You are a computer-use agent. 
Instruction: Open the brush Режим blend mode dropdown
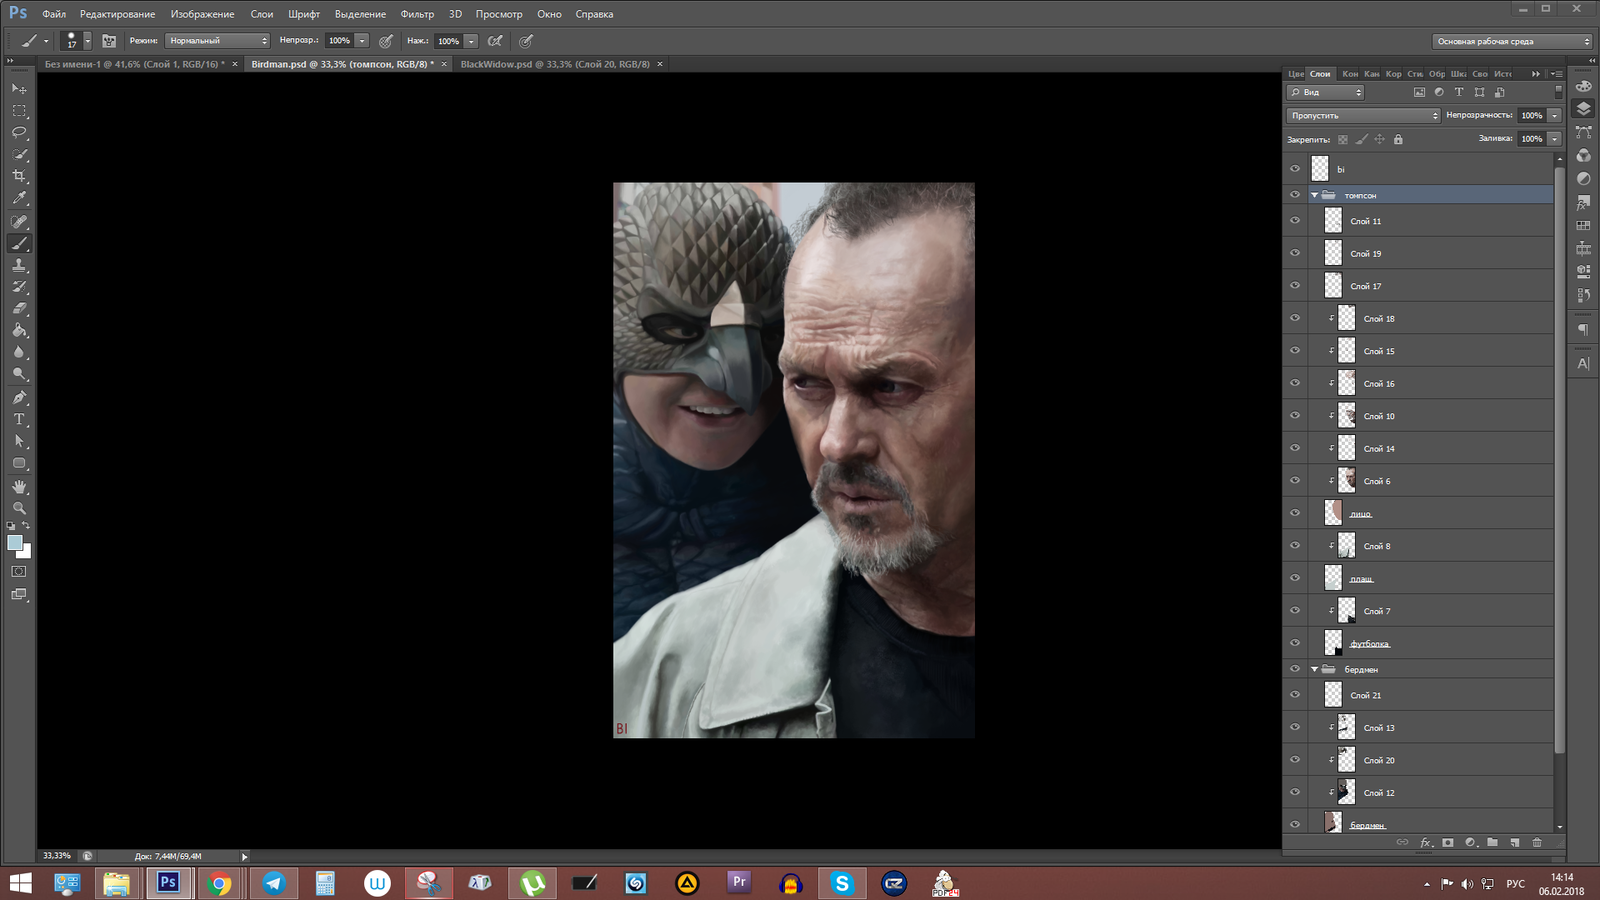[217, 41]
